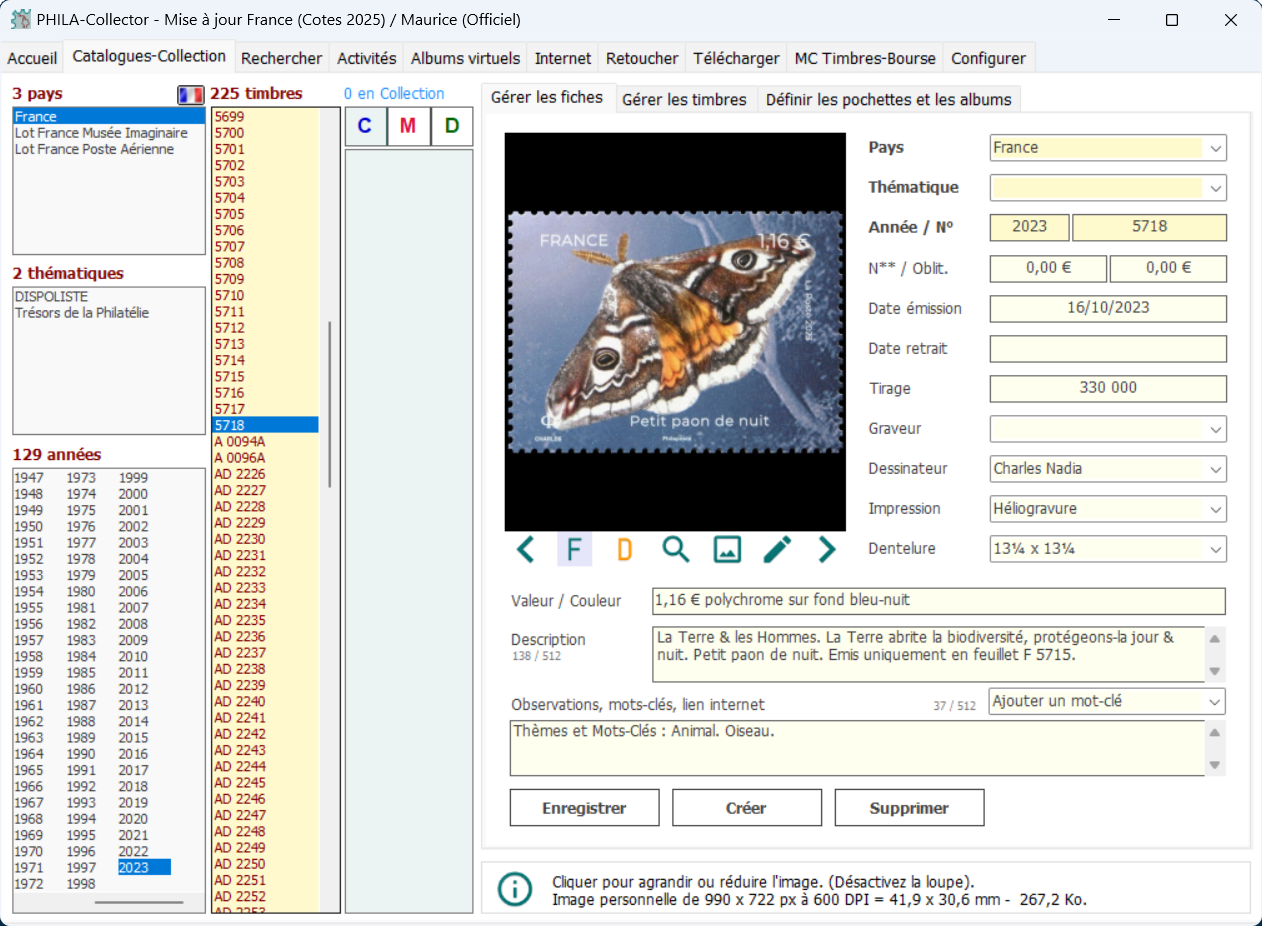
Task: Open the Ajouter un mot-clé dropdown
Action: click(x=1215, y=701)
